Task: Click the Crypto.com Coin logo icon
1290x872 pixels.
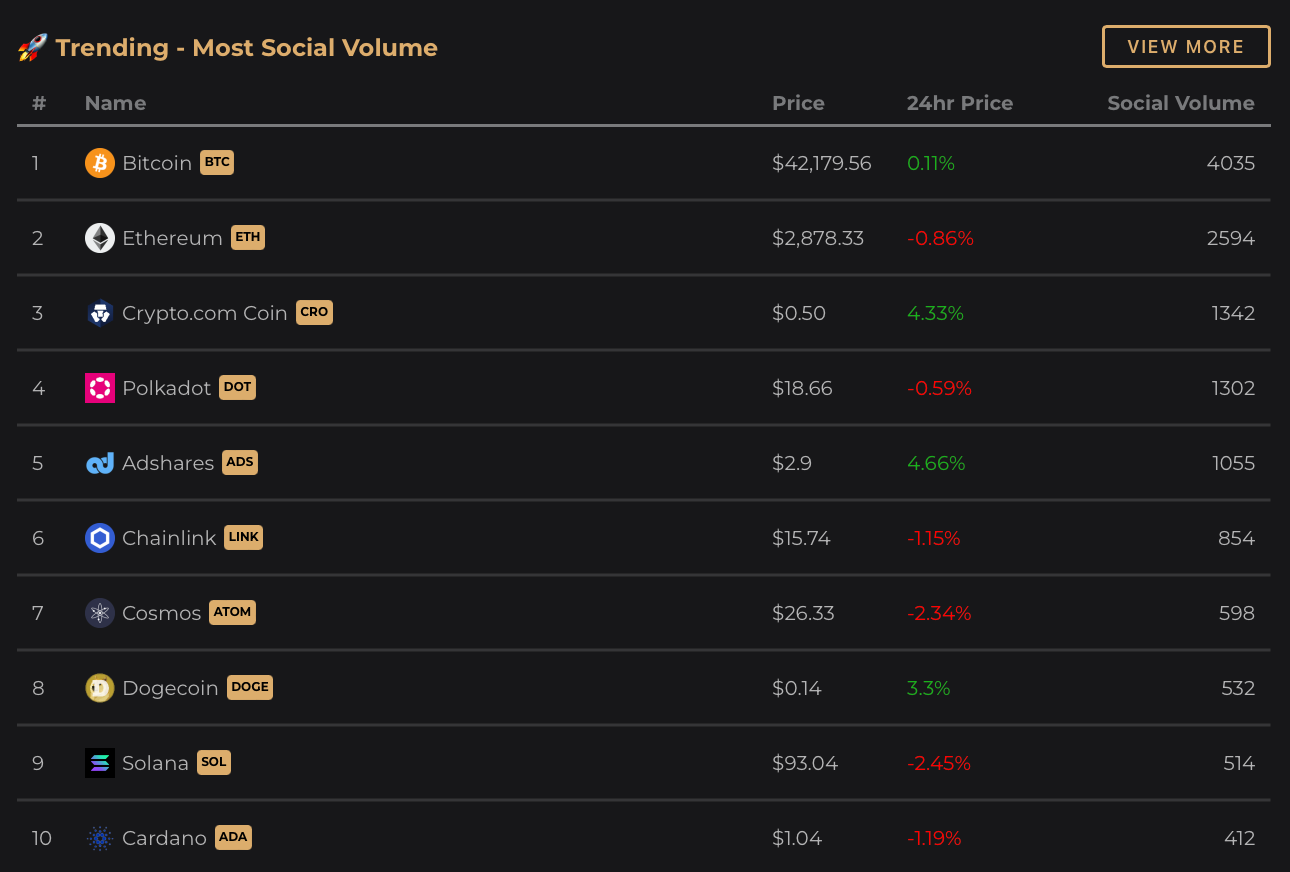Action: tap(100, 313)
